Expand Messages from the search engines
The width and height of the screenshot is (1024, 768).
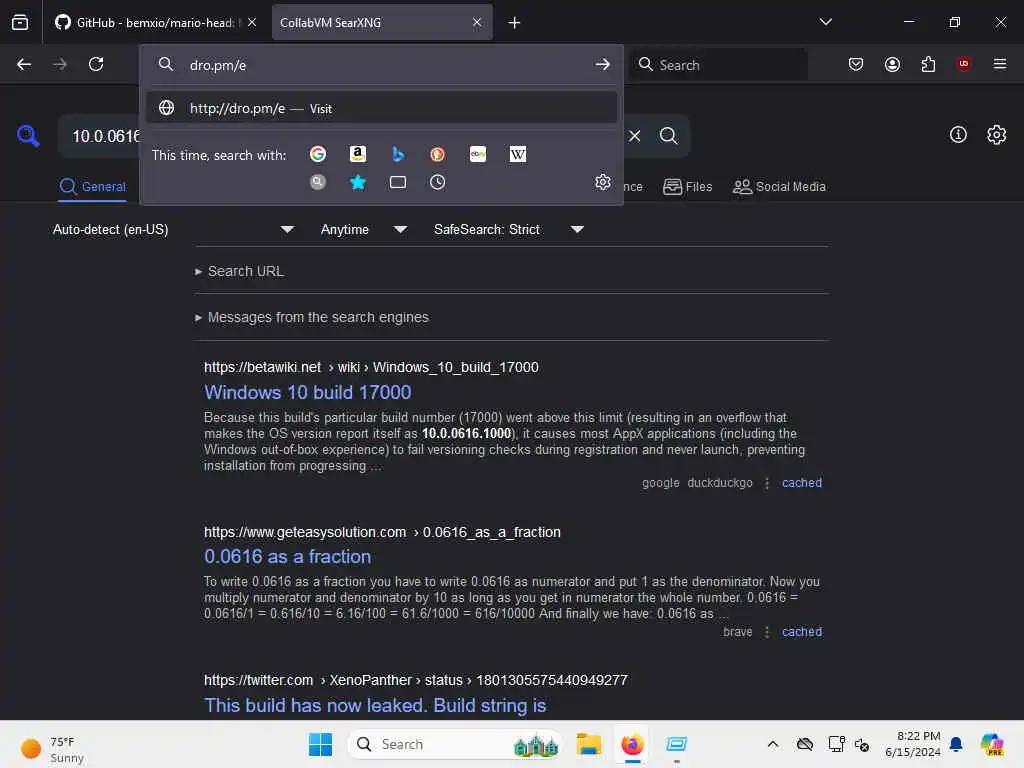pos(312,317)
